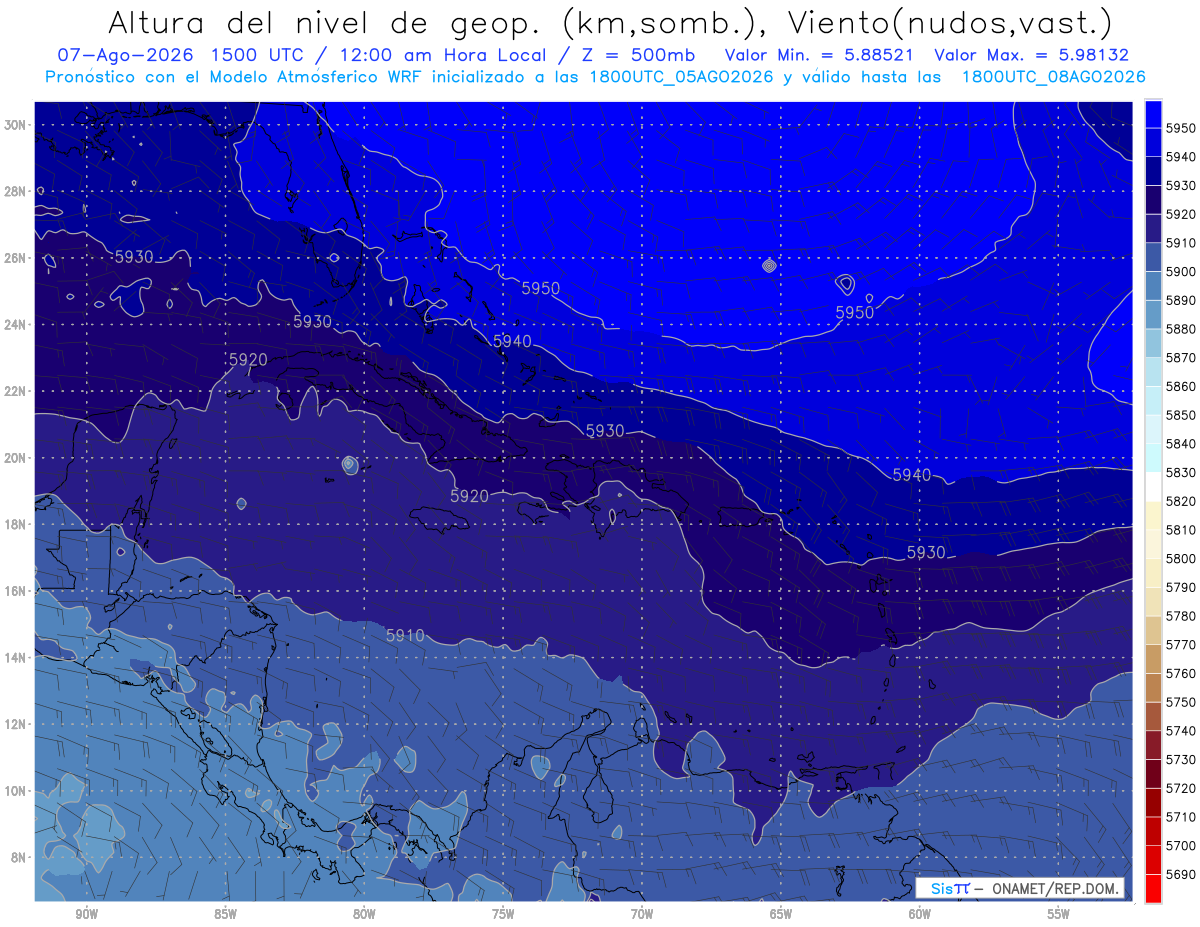
Task: Click the 75W longitude axis label
Action: click(503, 914)
